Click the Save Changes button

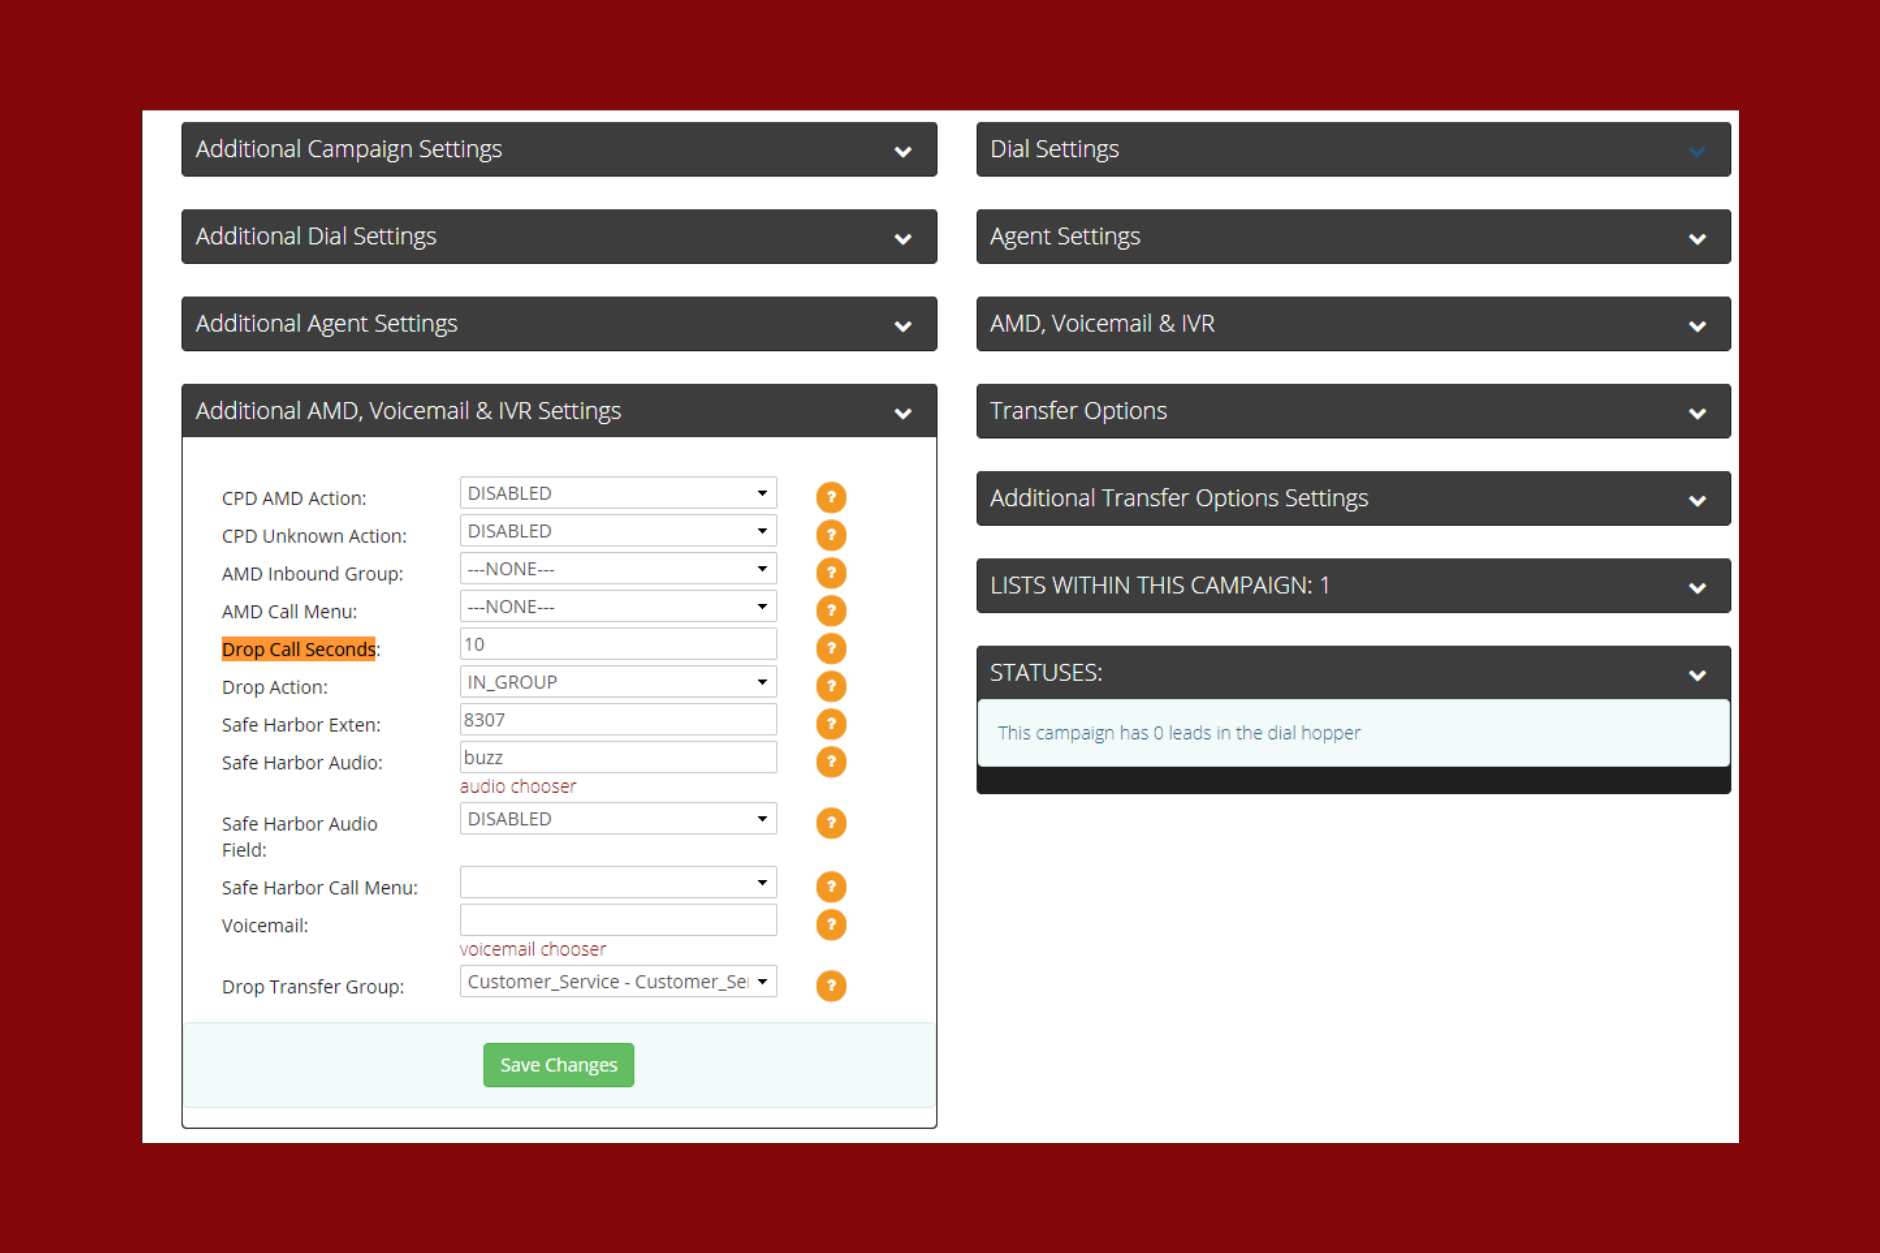pos(558,1065)
